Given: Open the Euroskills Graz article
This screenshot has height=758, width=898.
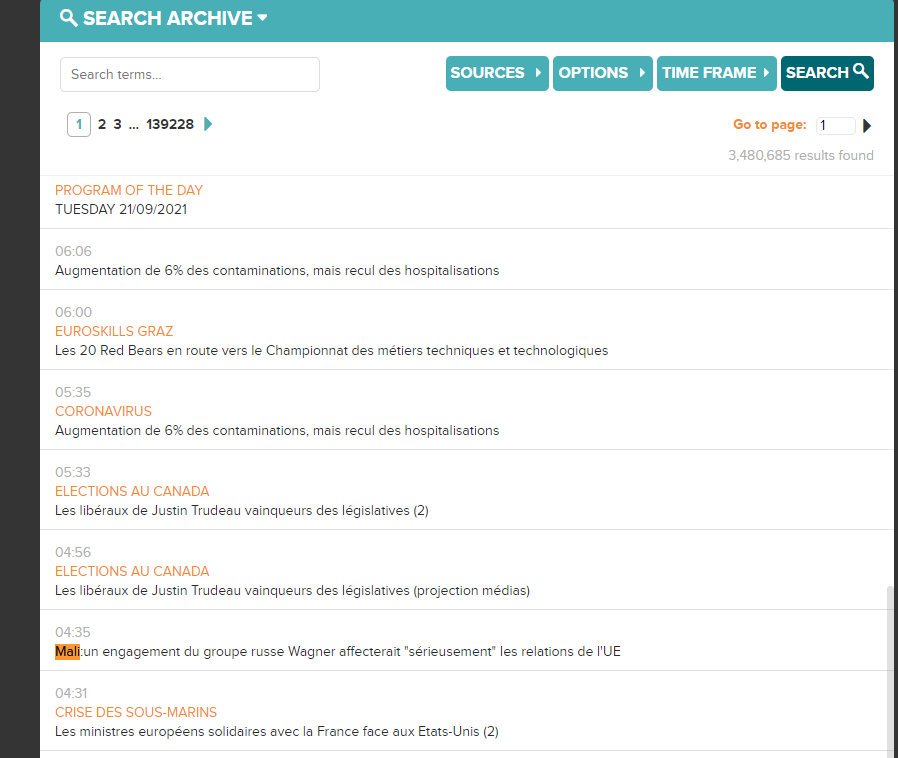Looking at the screenshot, I should pyautogui.click(x=331, y=350).
